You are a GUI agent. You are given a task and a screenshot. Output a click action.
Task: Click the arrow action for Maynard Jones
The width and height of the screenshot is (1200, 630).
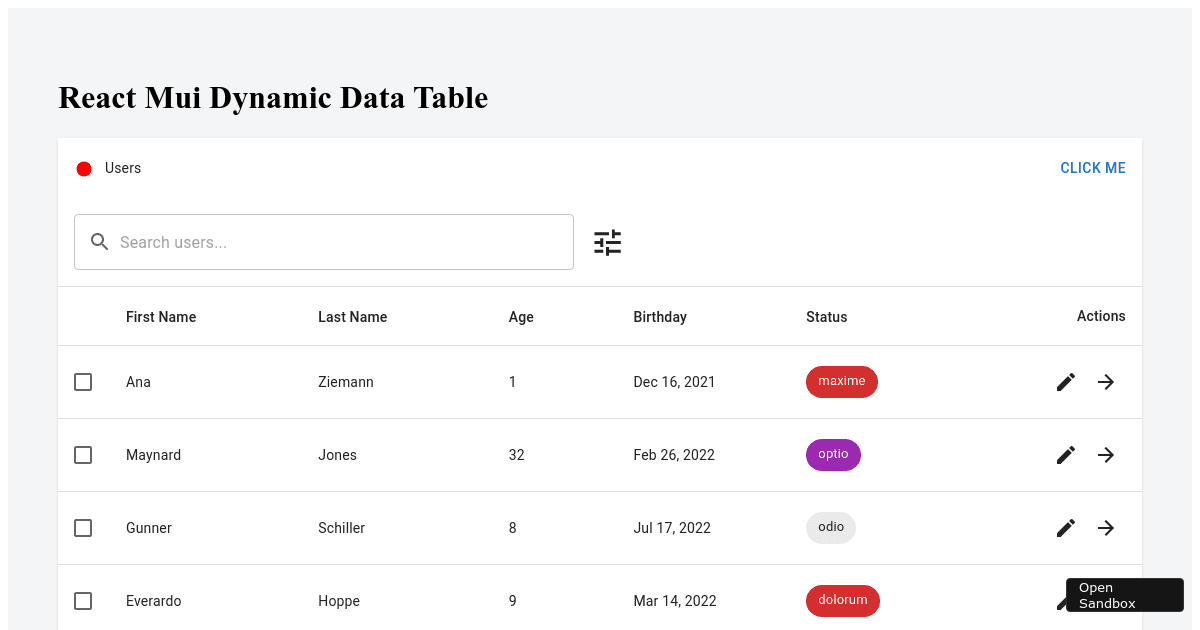[1105, 454]
